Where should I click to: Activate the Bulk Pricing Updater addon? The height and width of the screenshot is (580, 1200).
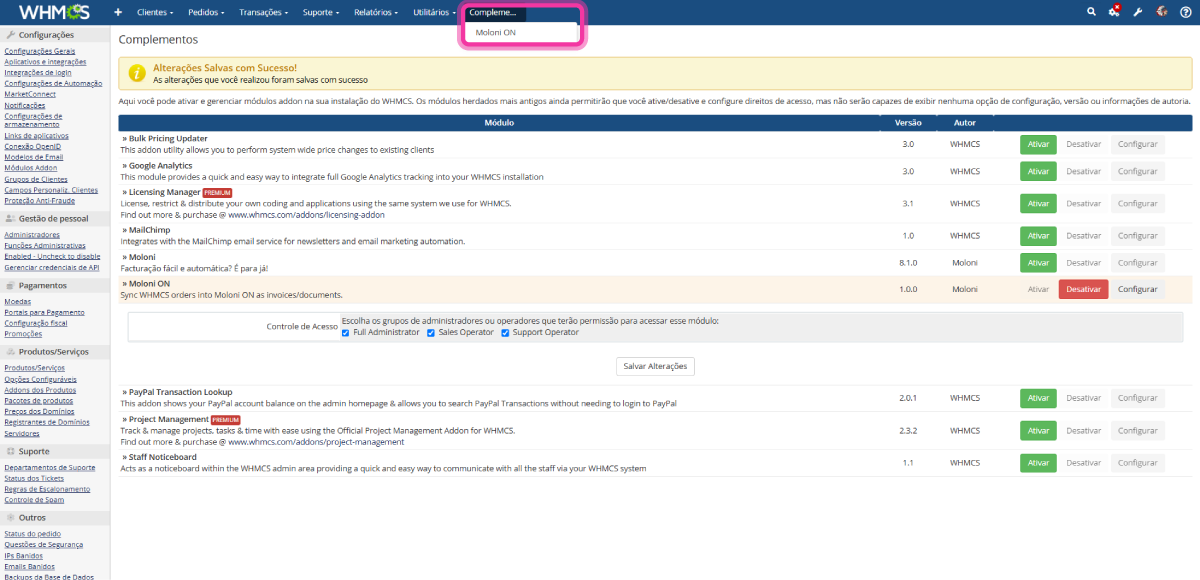coord(1038,144)
